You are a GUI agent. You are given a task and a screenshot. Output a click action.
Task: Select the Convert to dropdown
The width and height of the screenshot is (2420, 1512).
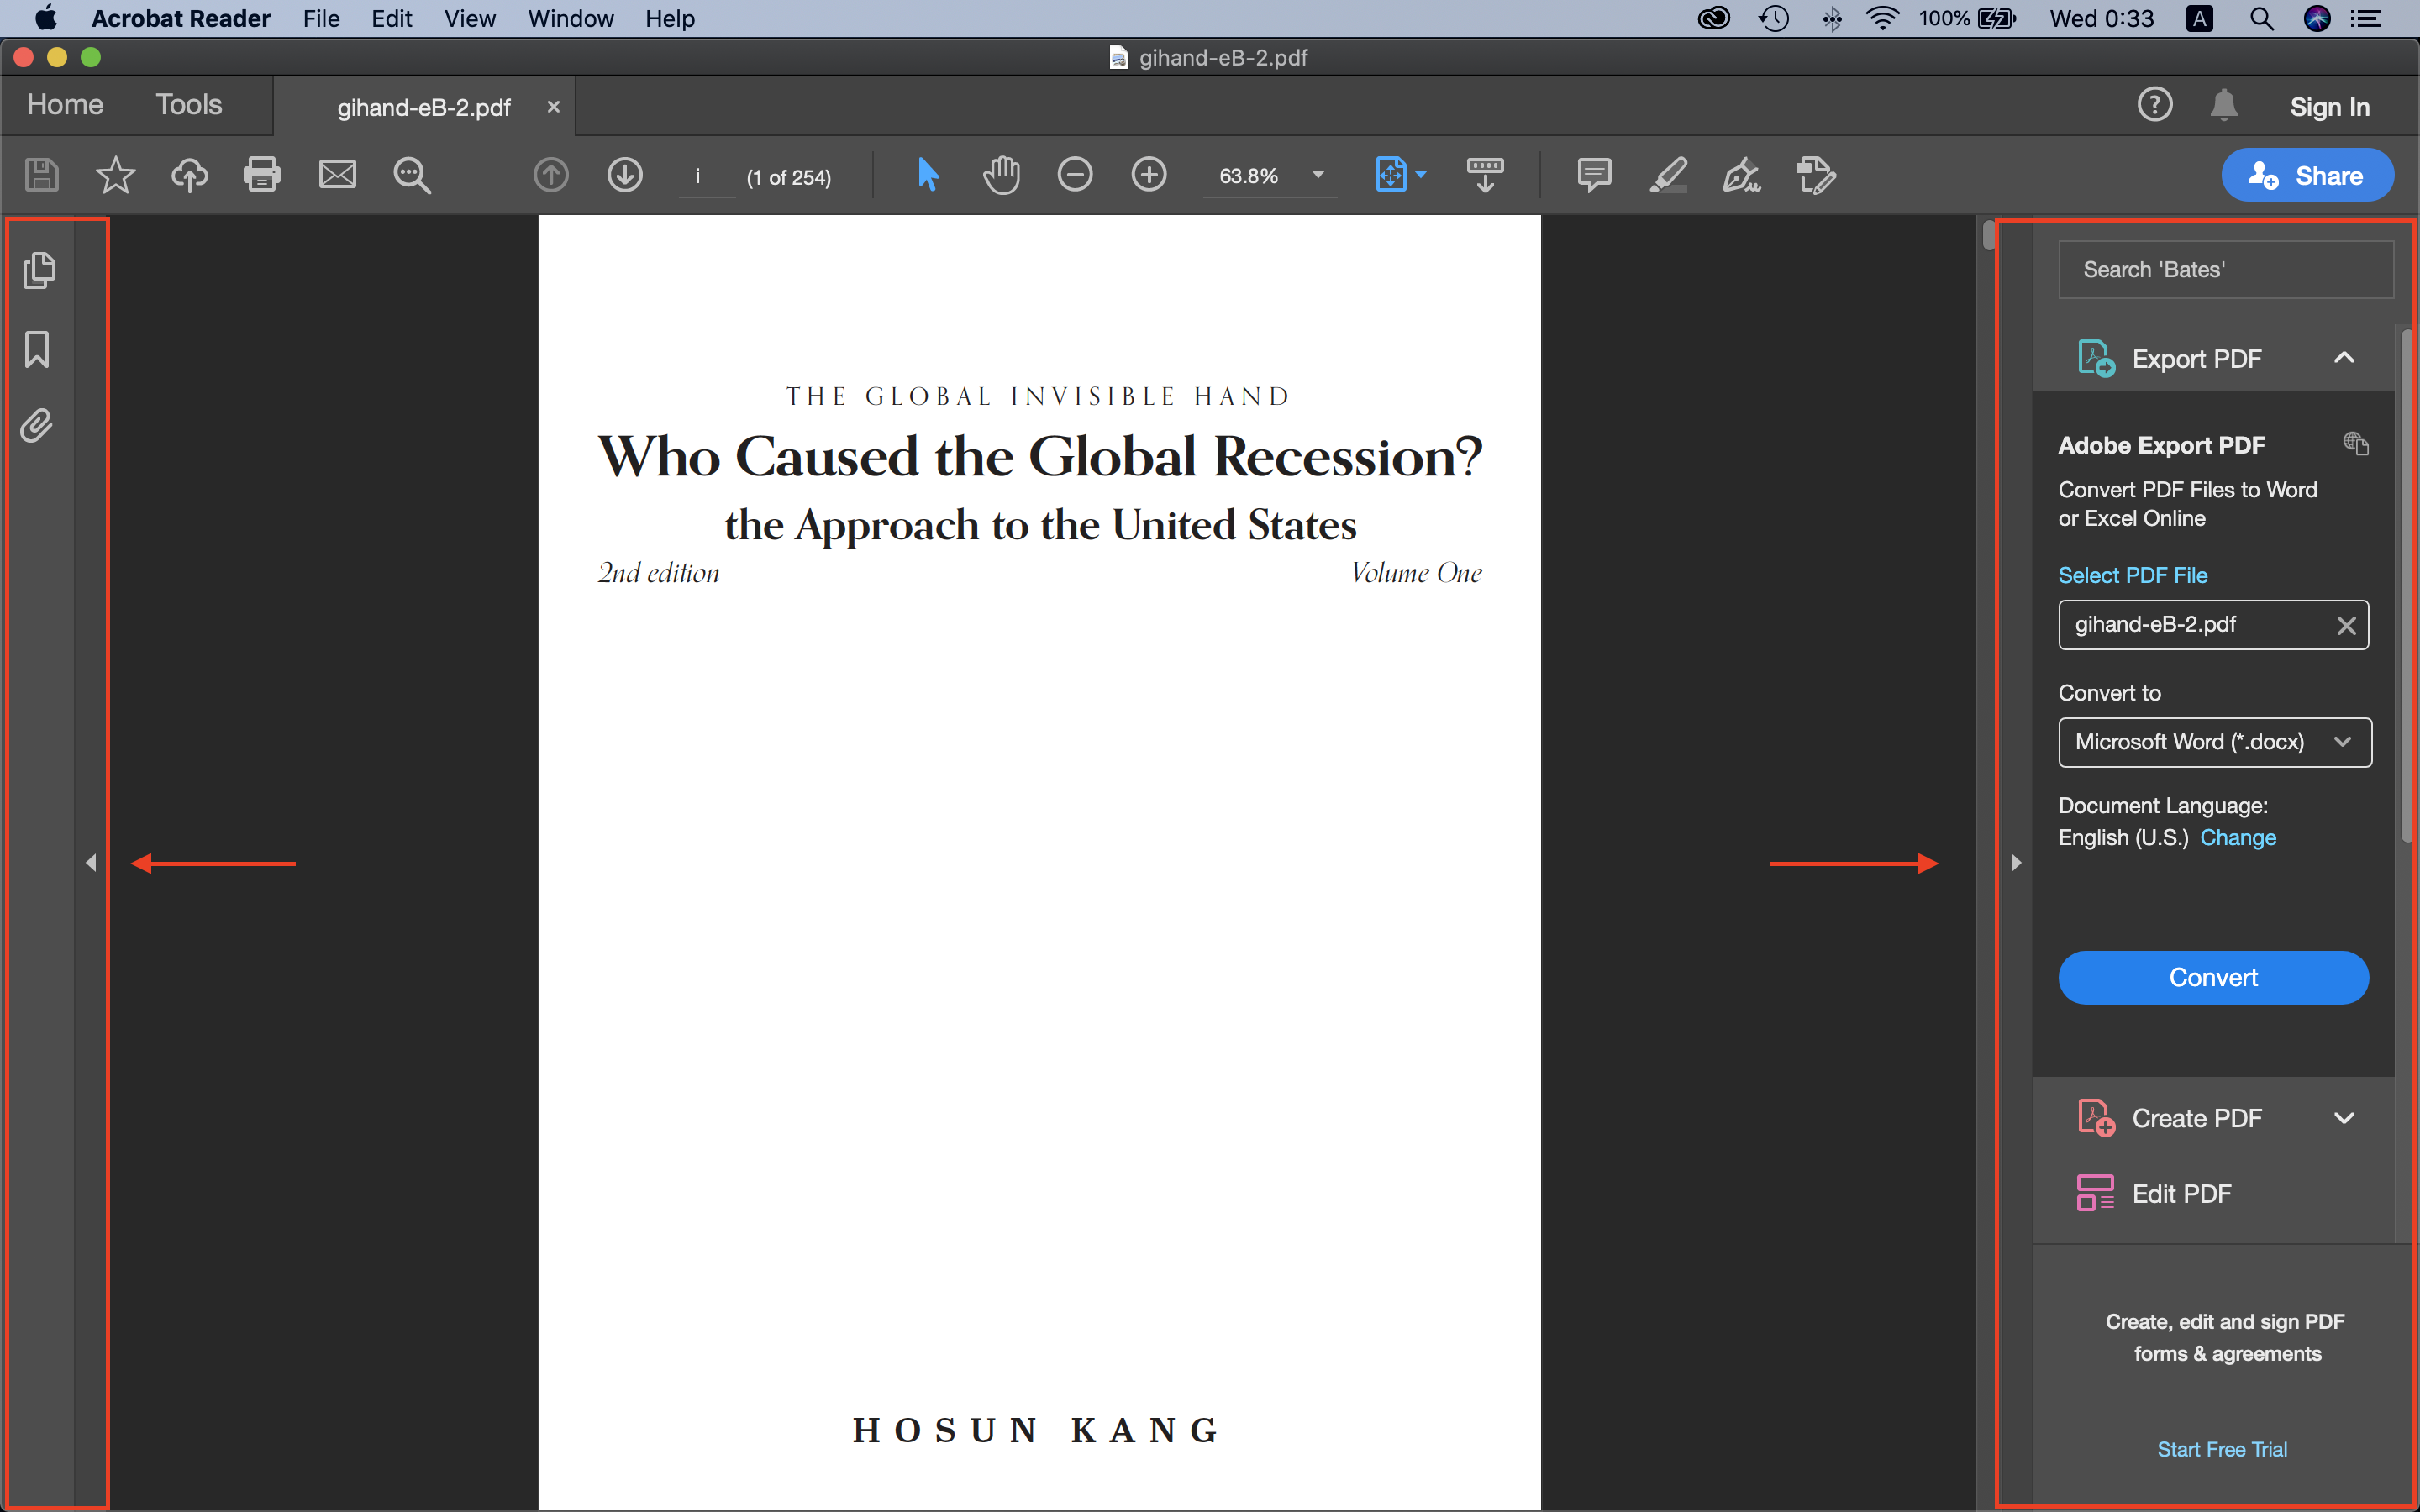click(x=2212, y=740)
